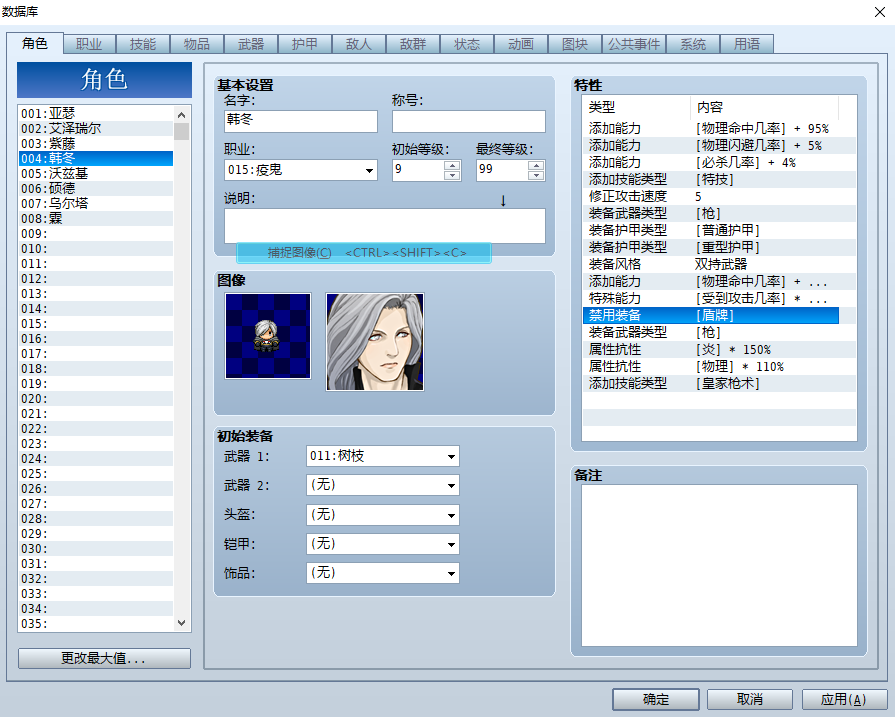Click the 内容 column header in traits
895x717 pixels.
tap(765, 107)
